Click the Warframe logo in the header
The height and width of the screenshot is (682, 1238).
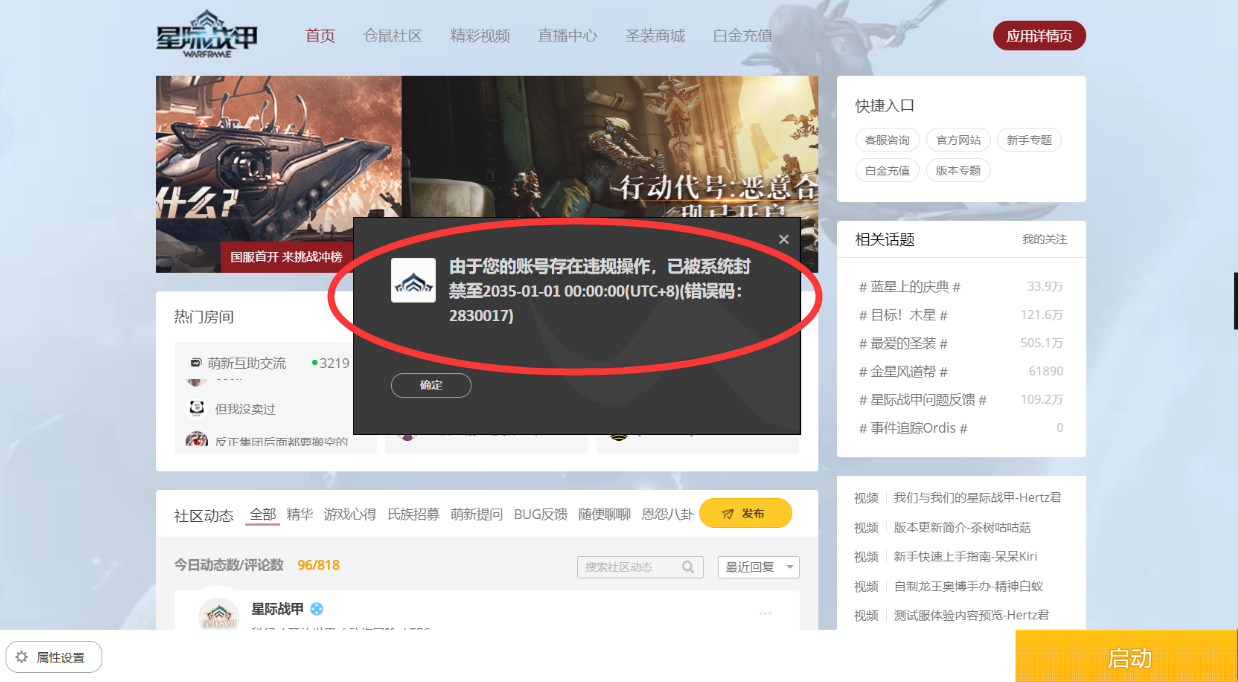[207, 36]
